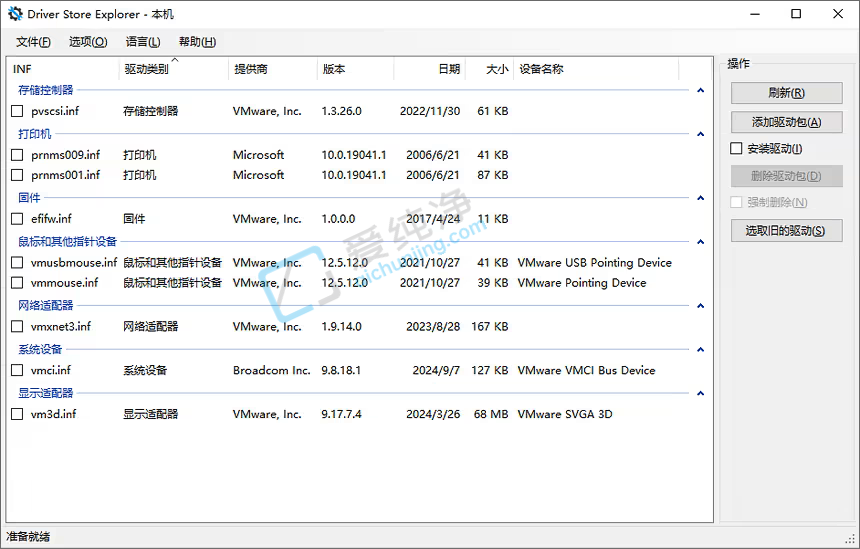Minimize the Driver Store Explorer window
This screenshot has height=549, width=860.
(x=755, y=14)
